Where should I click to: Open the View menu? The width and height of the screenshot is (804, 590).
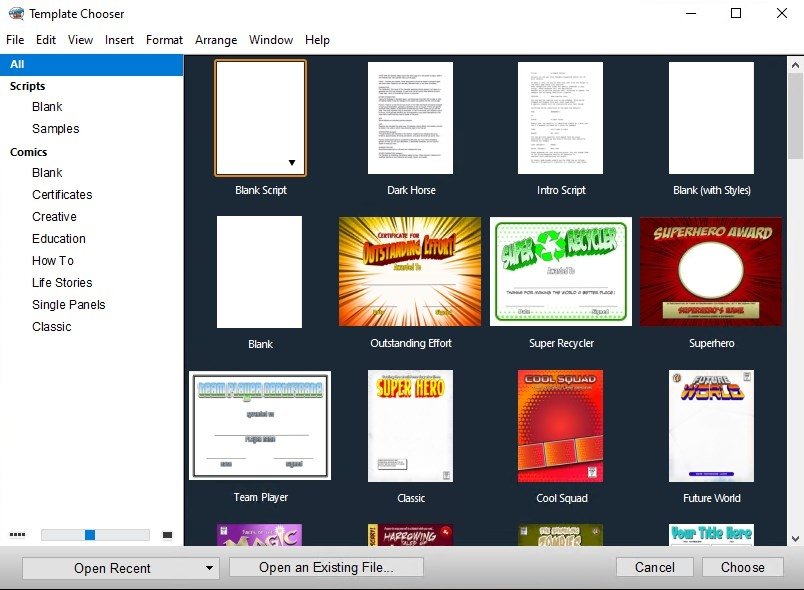[81, 40]
